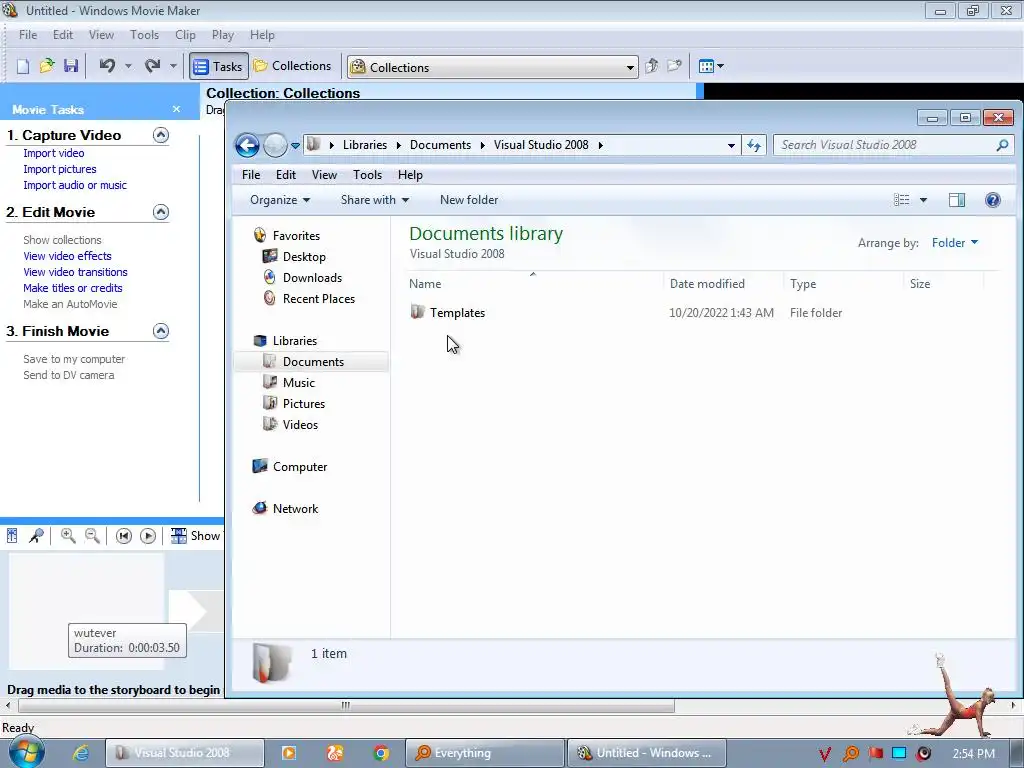Select the Templates folder

tap(457, 313)
